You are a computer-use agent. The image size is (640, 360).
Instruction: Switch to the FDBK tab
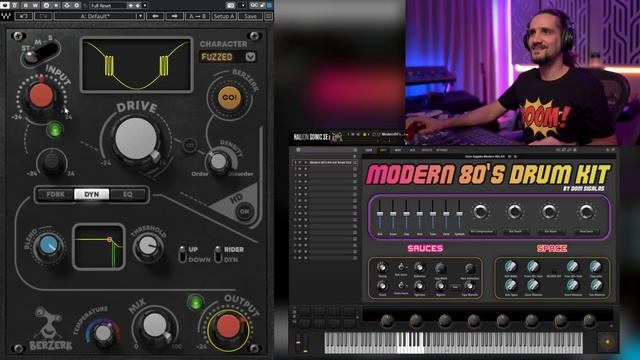click(56, 194)
